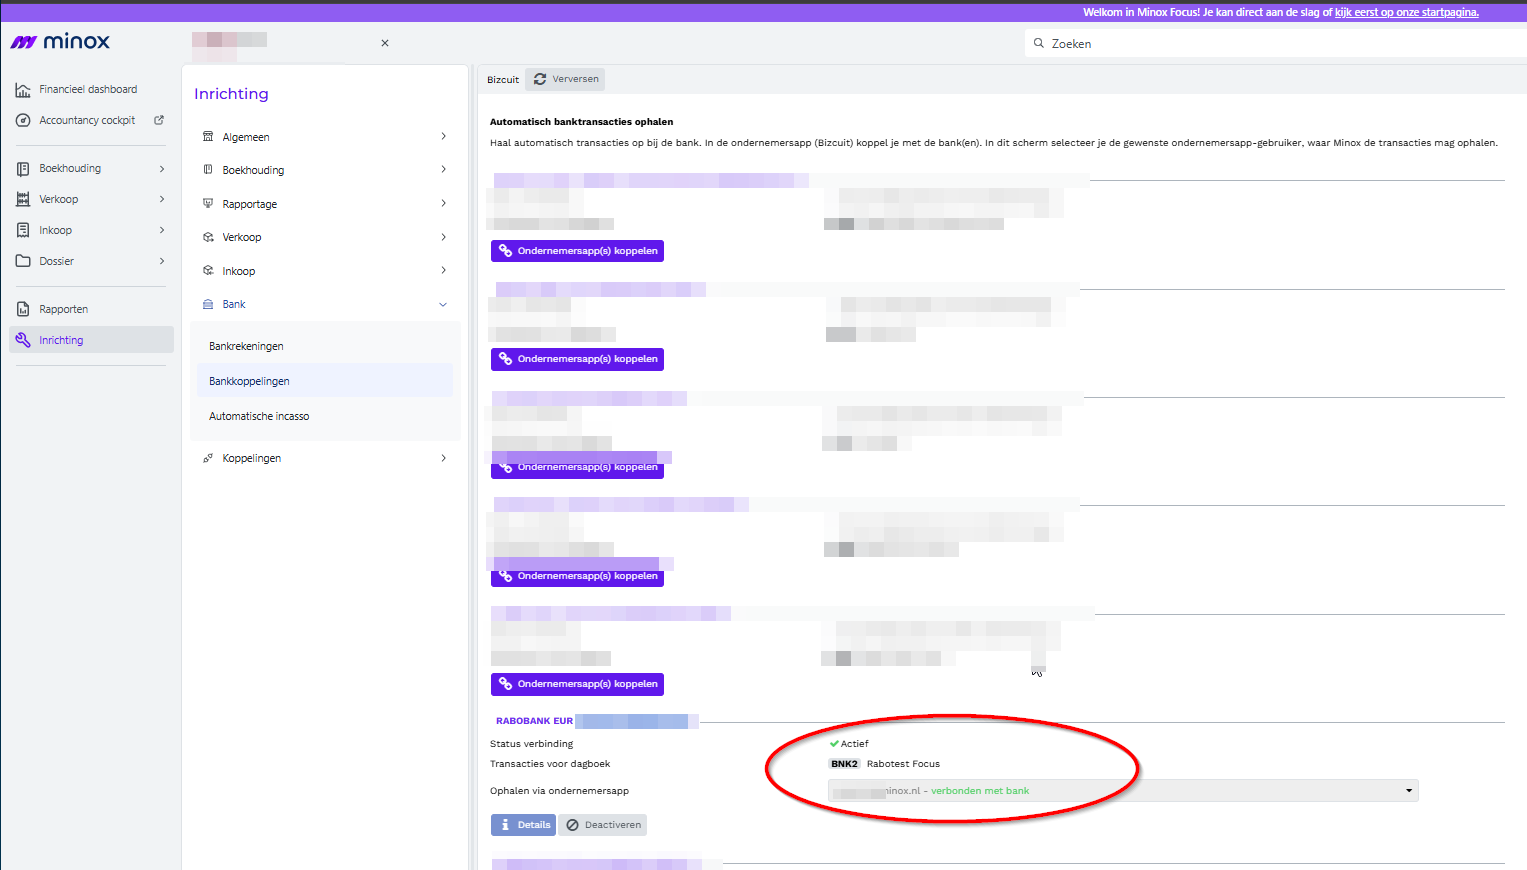This screenshot has width=1527, height=870.
Task: Expand the Algemeen section chevron
Action: [443, 136]
